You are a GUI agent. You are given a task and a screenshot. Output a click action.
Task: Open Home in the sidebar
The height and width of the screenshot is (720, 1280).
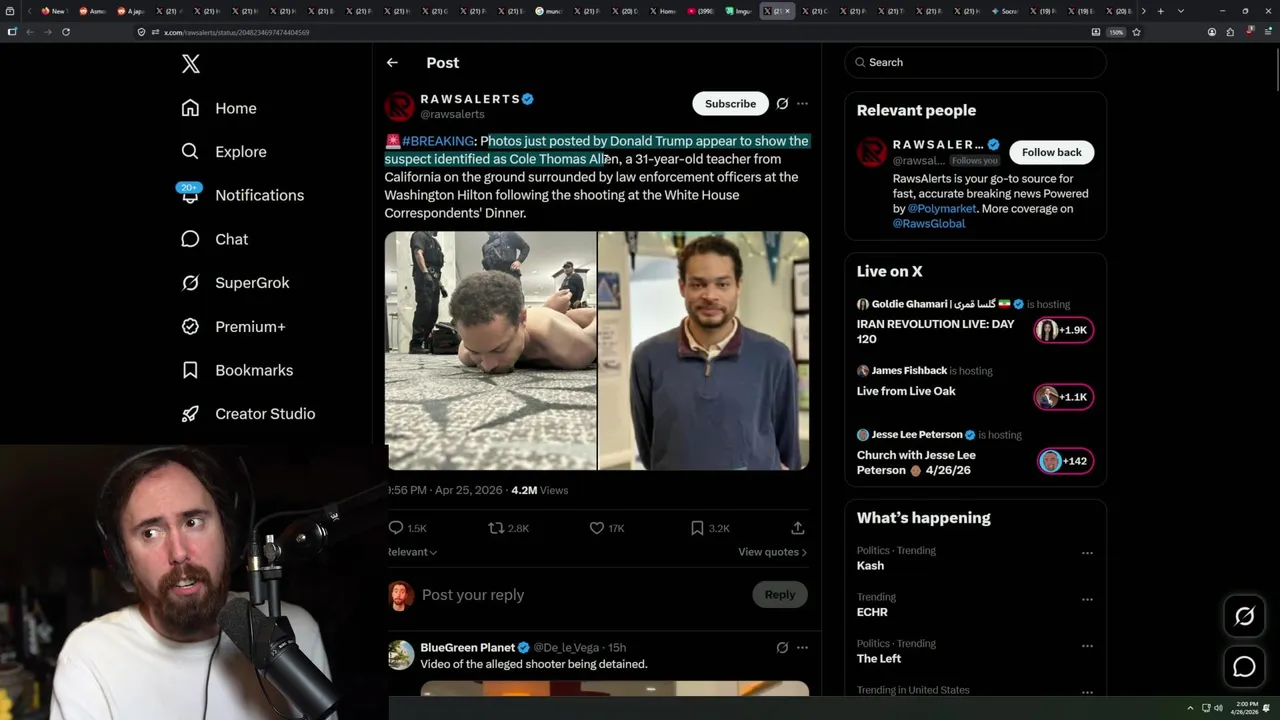point(219,108)
